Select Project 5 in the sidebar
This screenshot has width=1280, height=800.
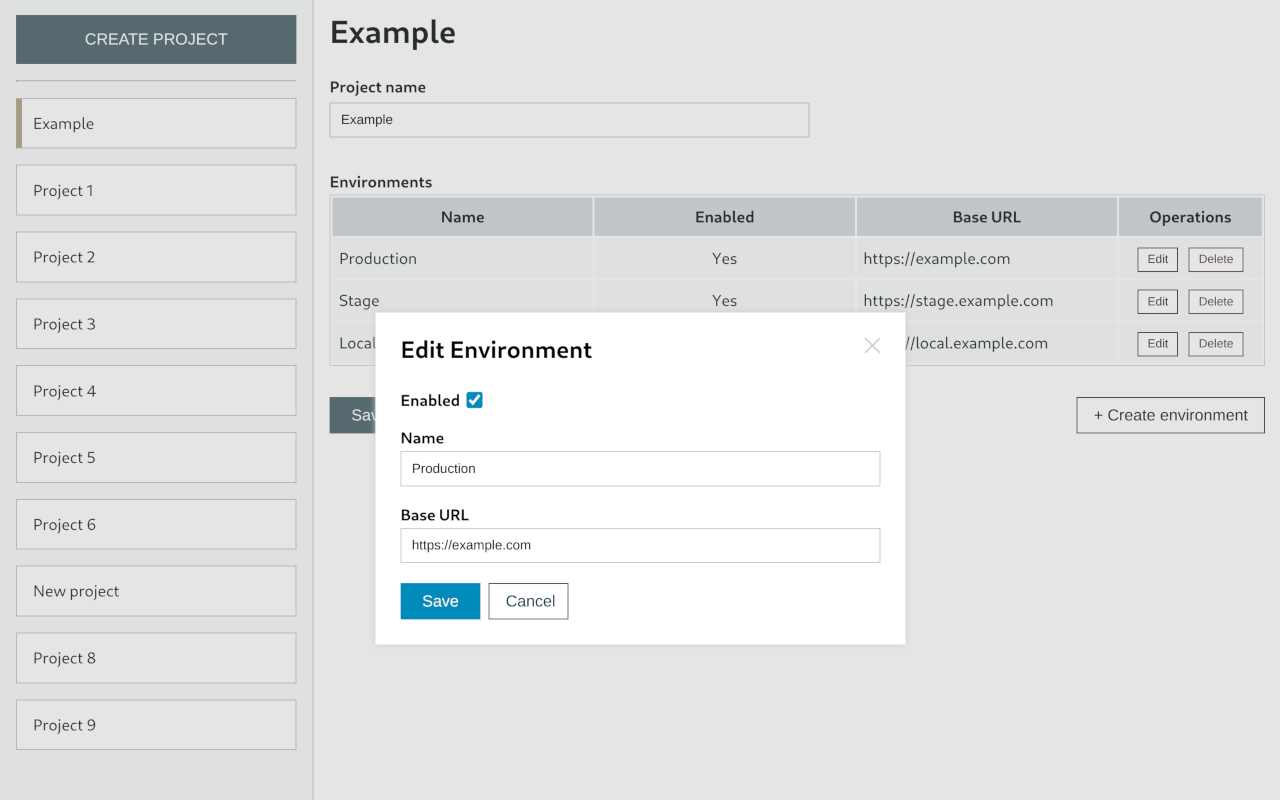click(x=156, y=457)
